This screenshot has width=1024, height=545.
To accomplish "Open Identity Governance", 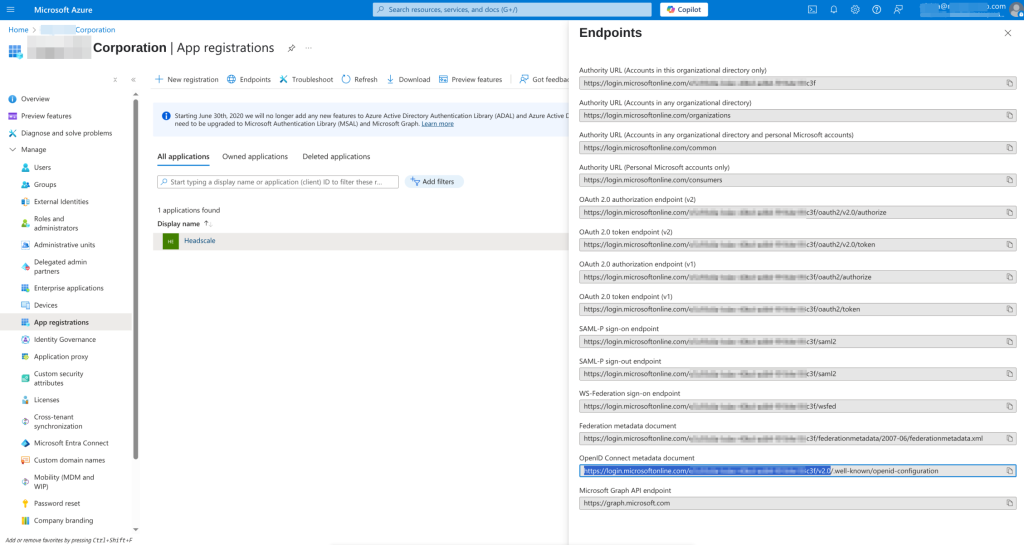I will (65, 339).
